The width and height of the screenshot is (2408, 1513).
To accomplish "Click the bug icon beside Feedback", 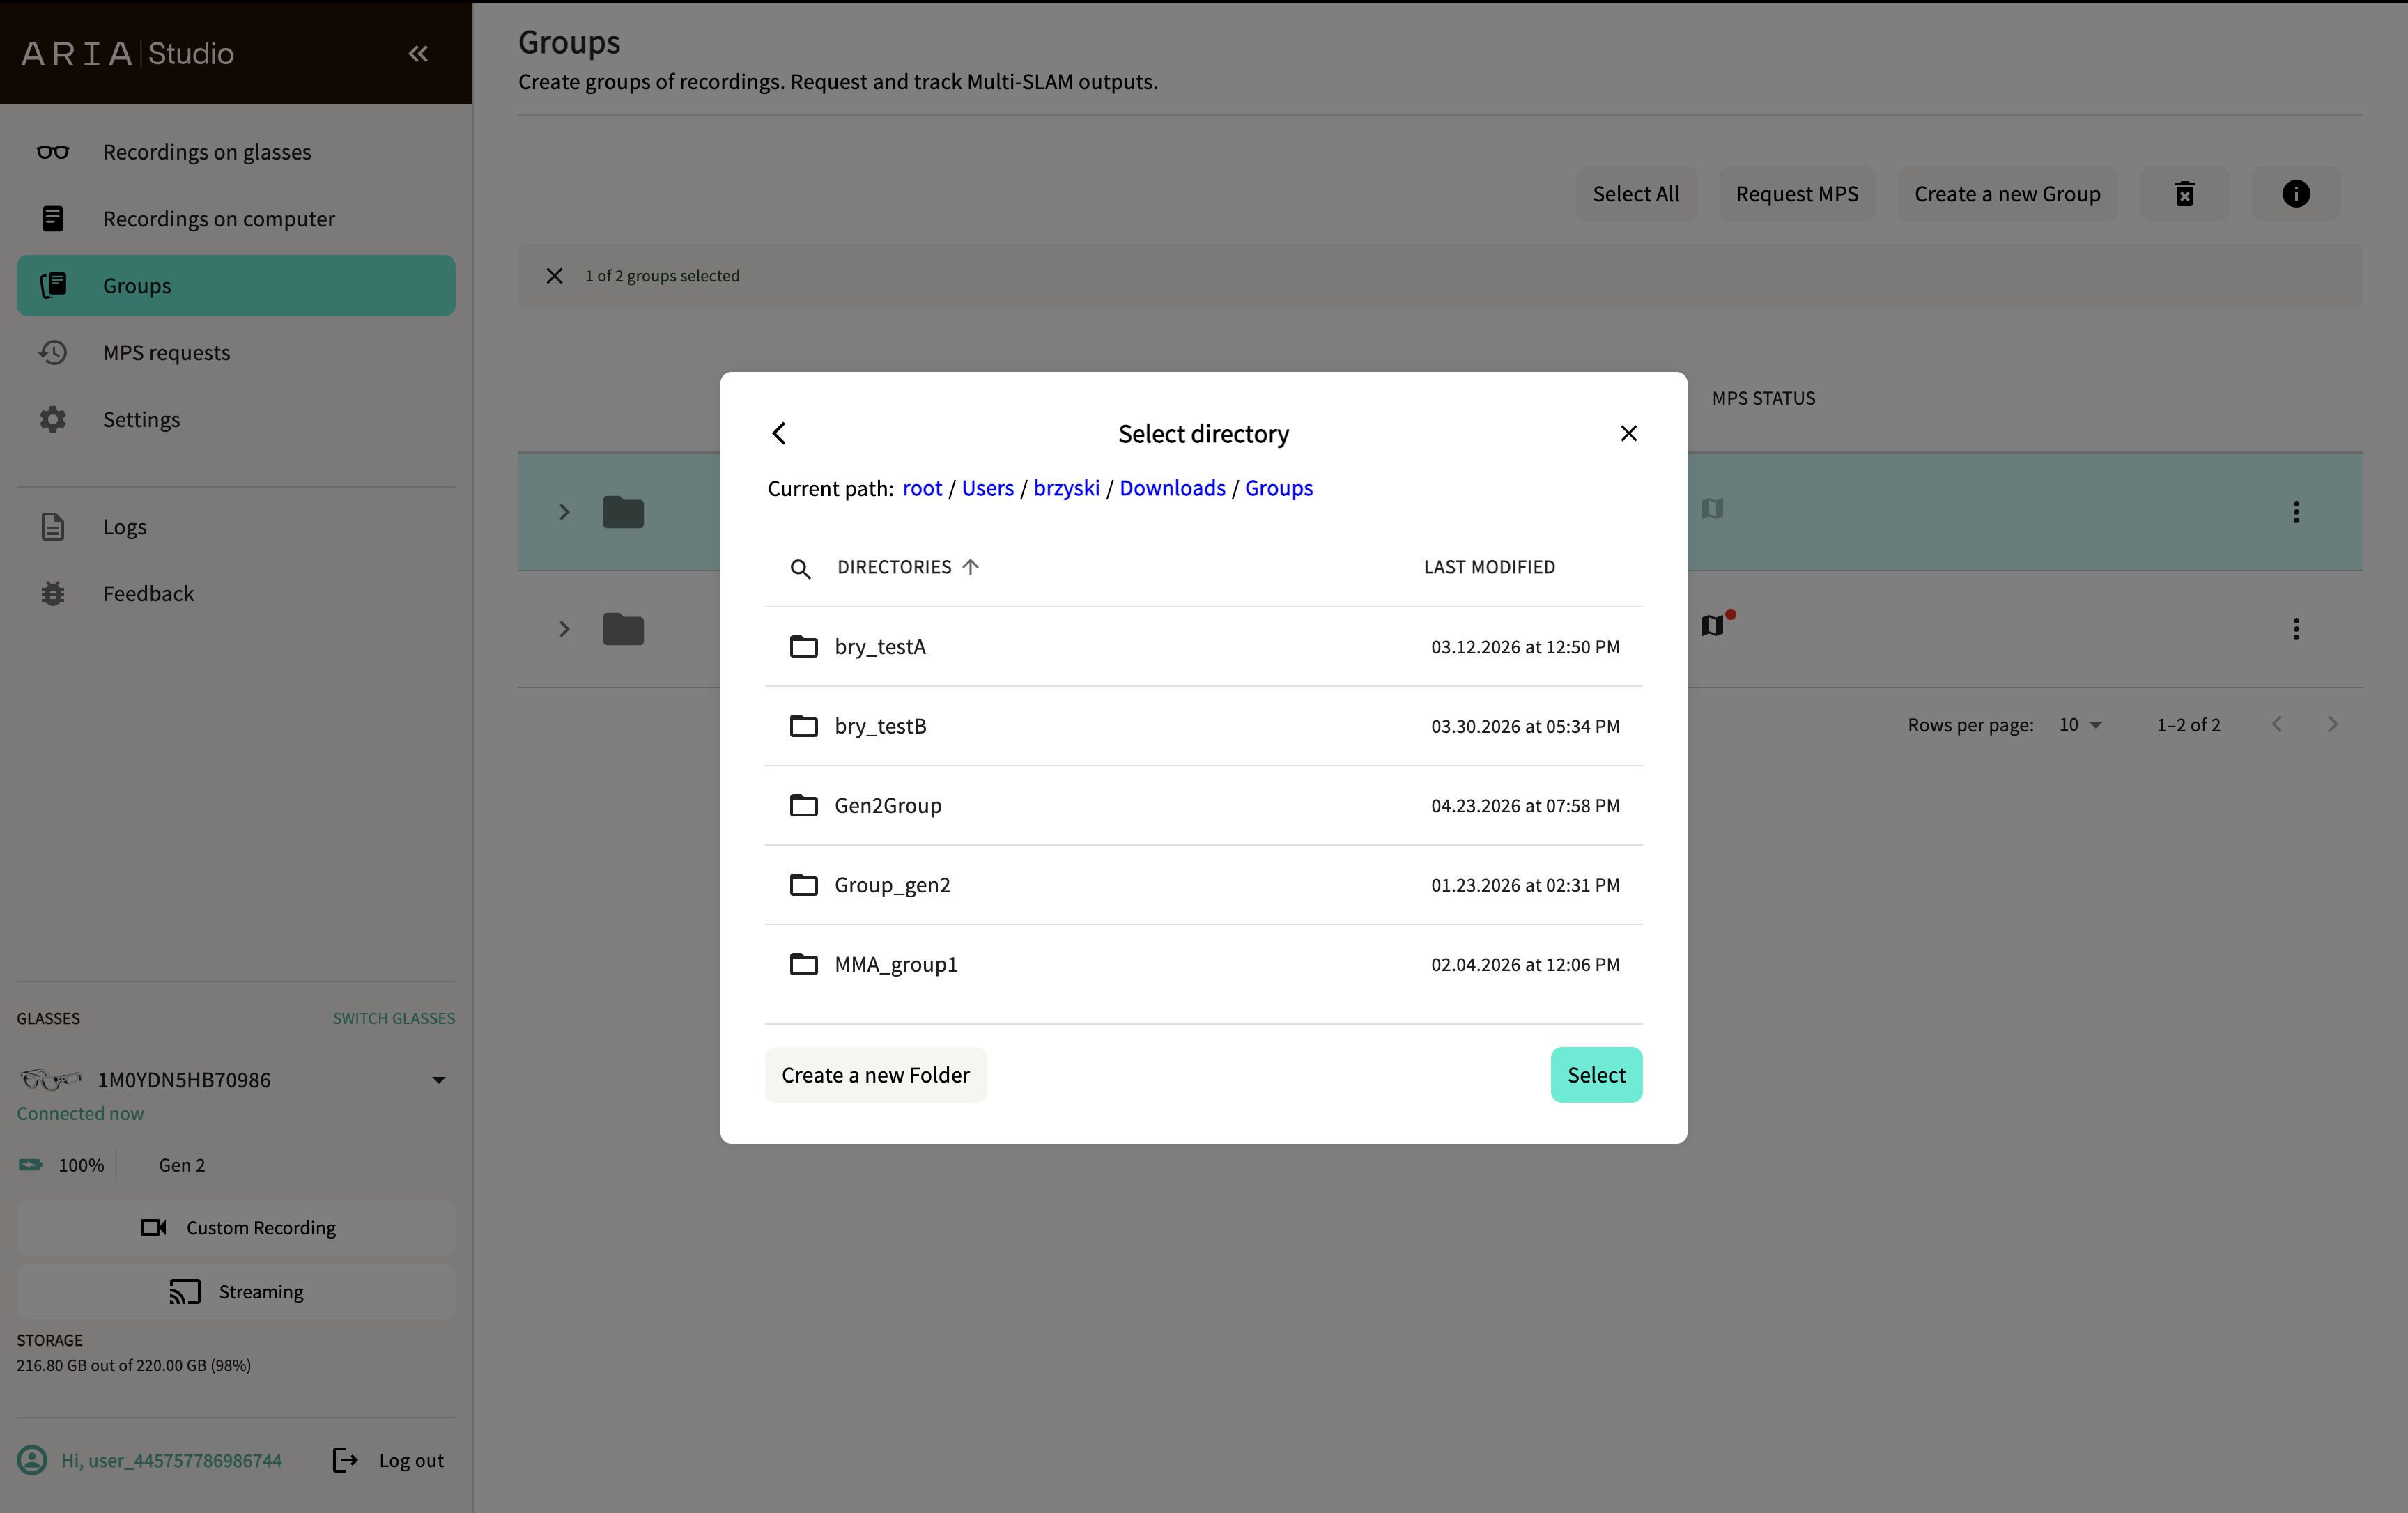I will 53,594.
